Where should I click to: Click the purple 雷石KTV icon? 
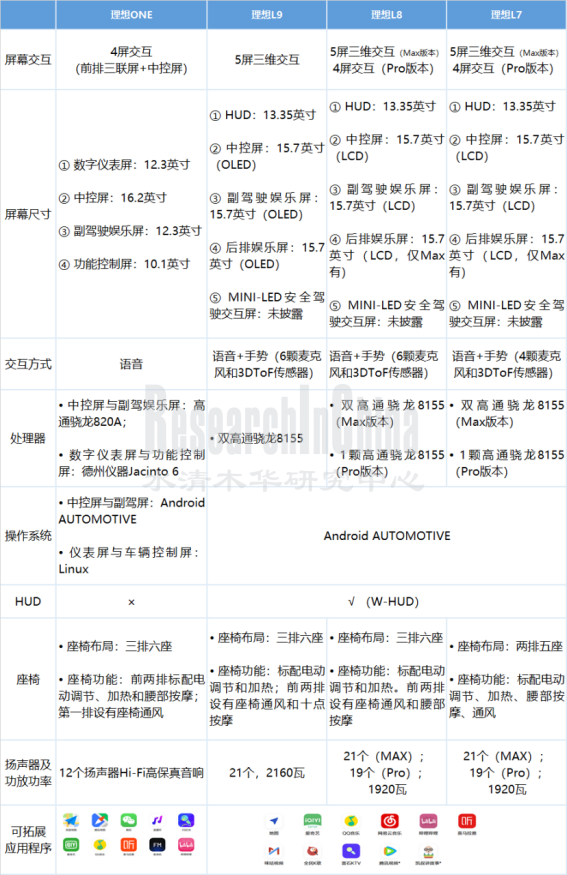click(x=351, y=851)
